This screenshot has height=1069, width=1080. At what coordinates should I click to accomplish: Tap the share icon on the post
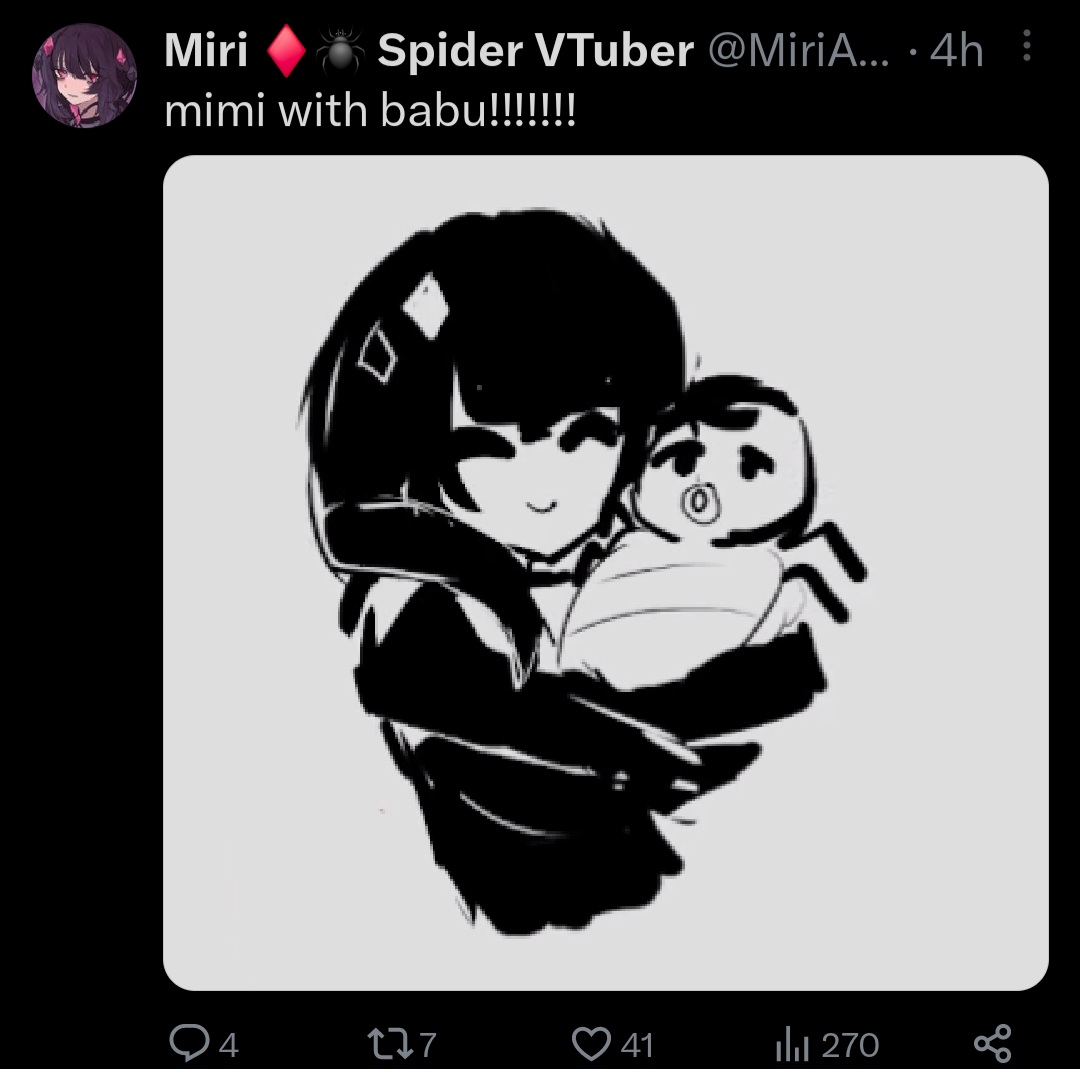click(x=993, y=1043)
